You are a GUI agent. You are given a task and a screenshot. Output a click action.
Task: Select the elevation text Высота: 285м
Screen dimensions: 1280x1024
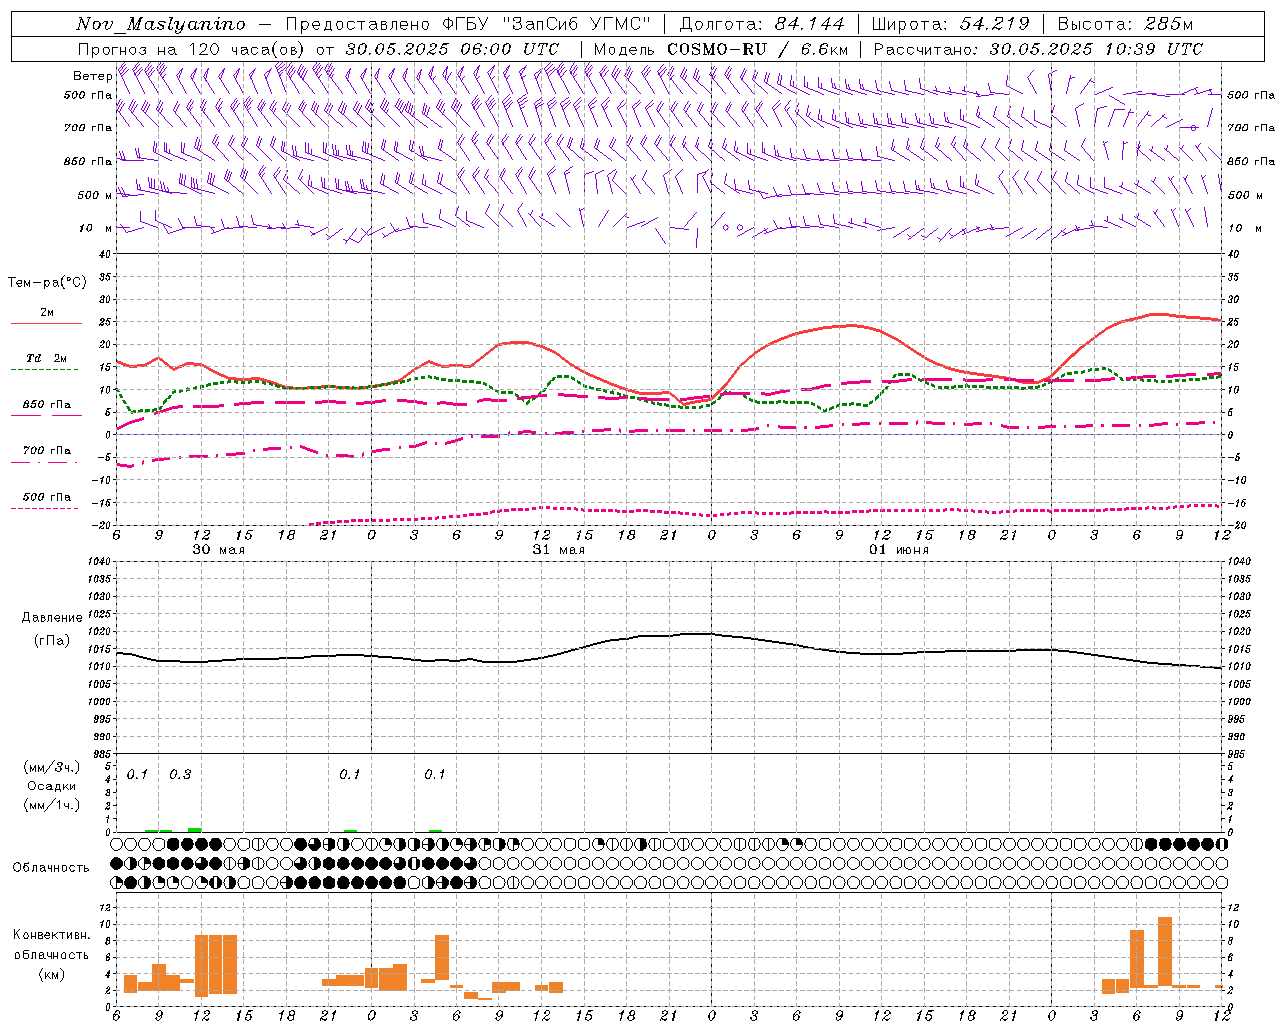click(x=1125, y=24)
